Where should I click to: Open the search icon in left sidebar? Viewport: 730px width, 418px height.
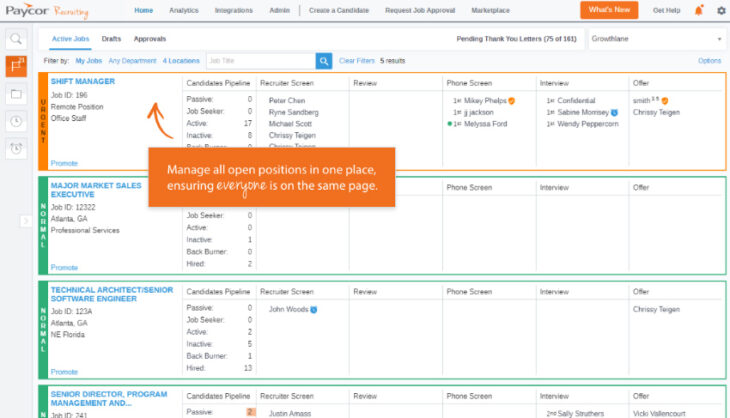pos(16,39)
